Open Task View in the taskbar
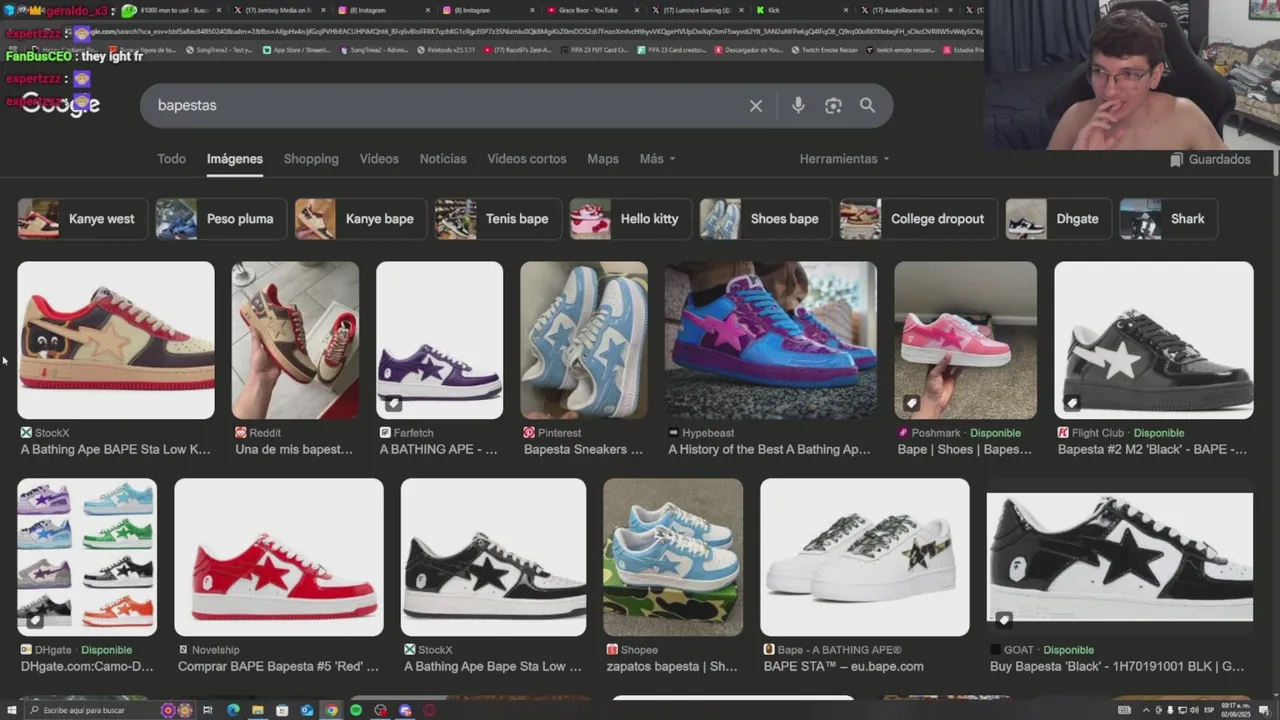This screenshot has height=720, width=1280. (208, 710)
